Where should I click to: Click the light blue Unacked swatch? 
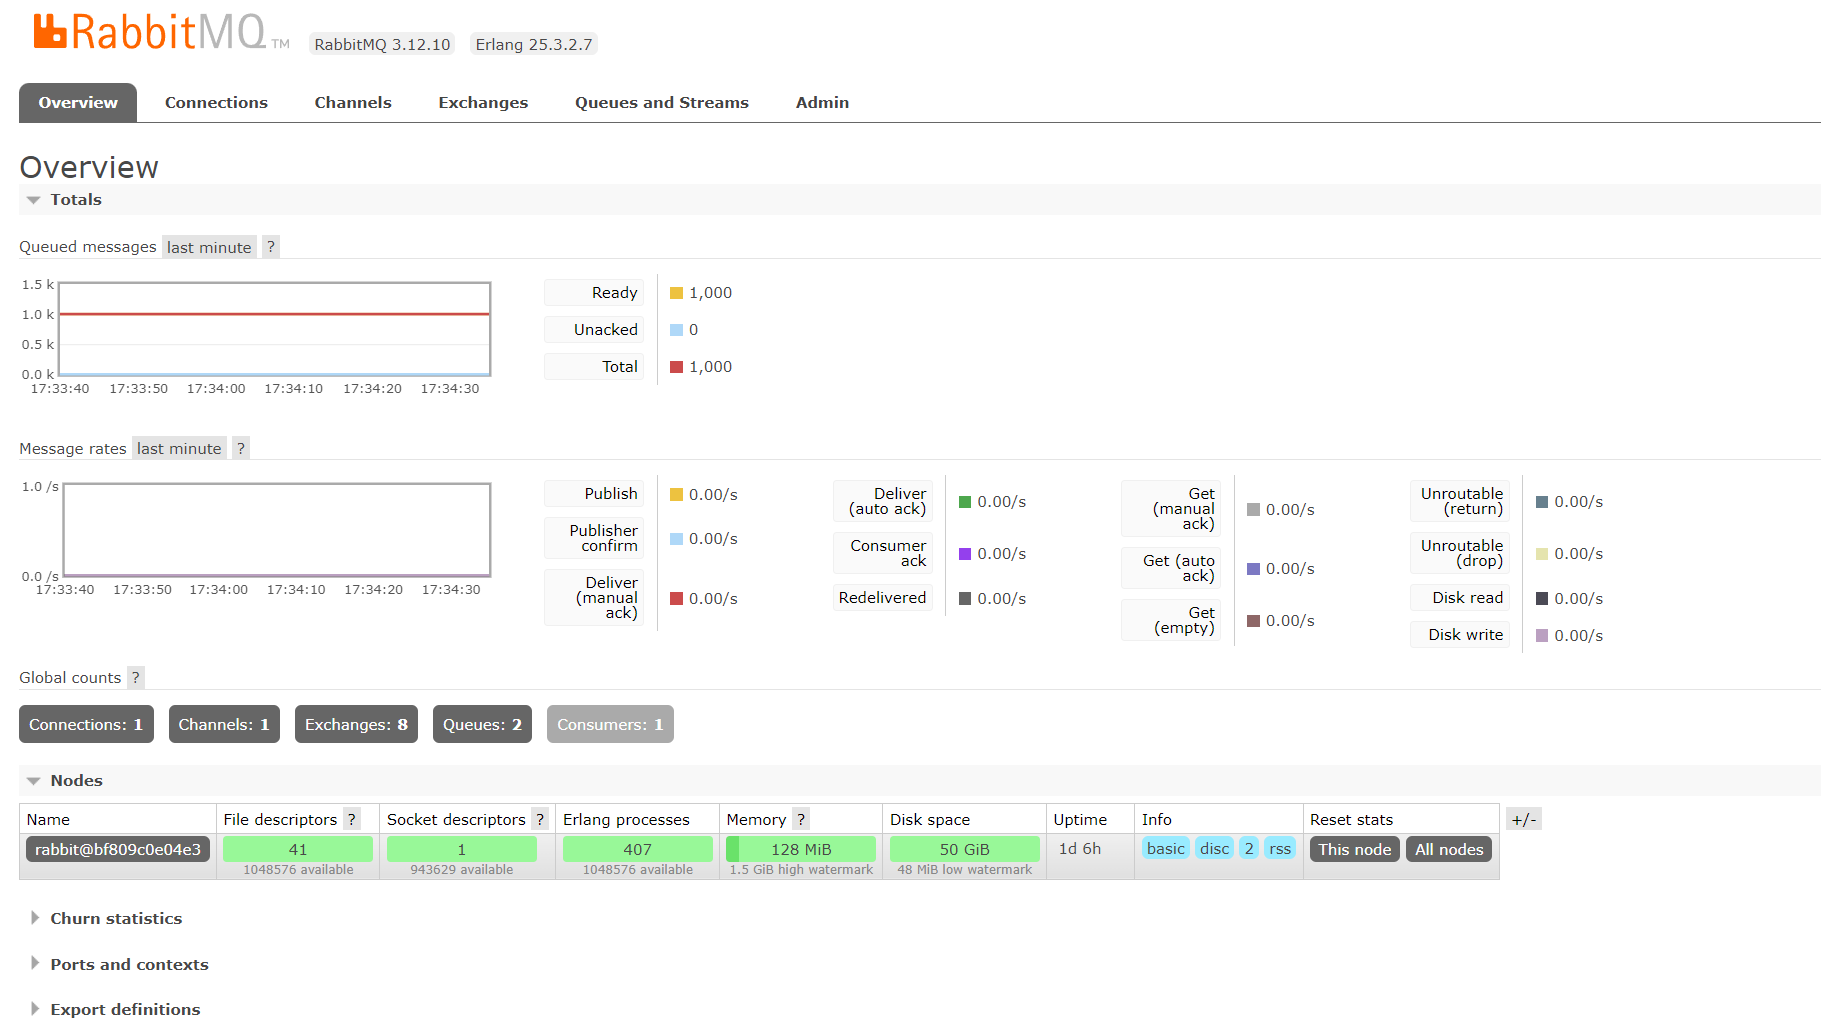coord(676,330)
